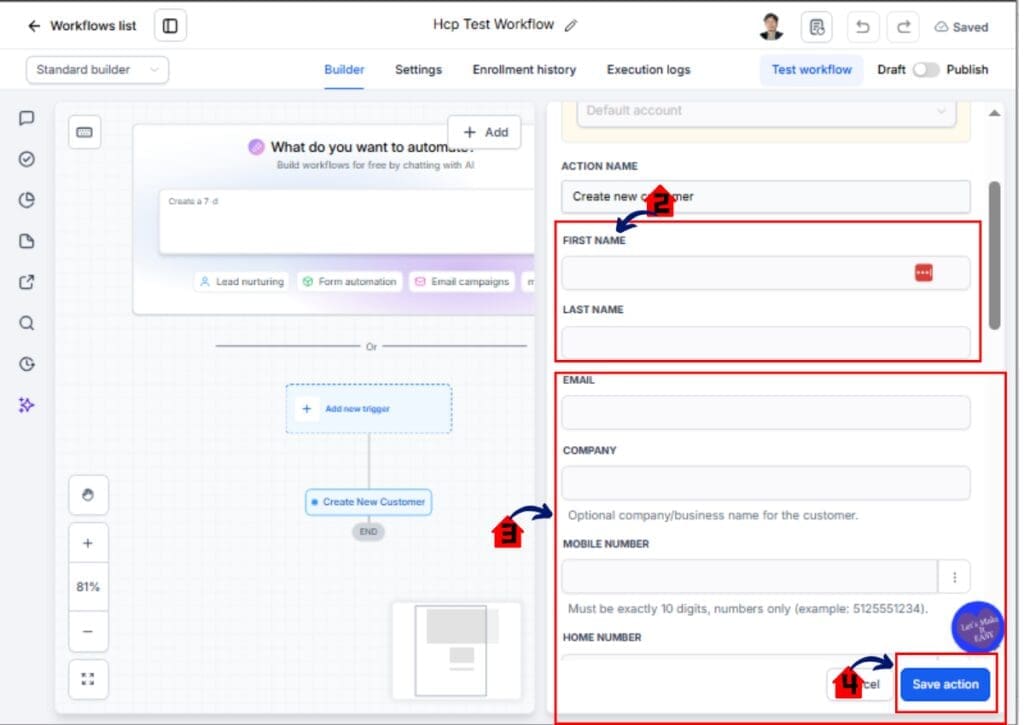Open the history clock sidebar icon

[x=27, y=364]
